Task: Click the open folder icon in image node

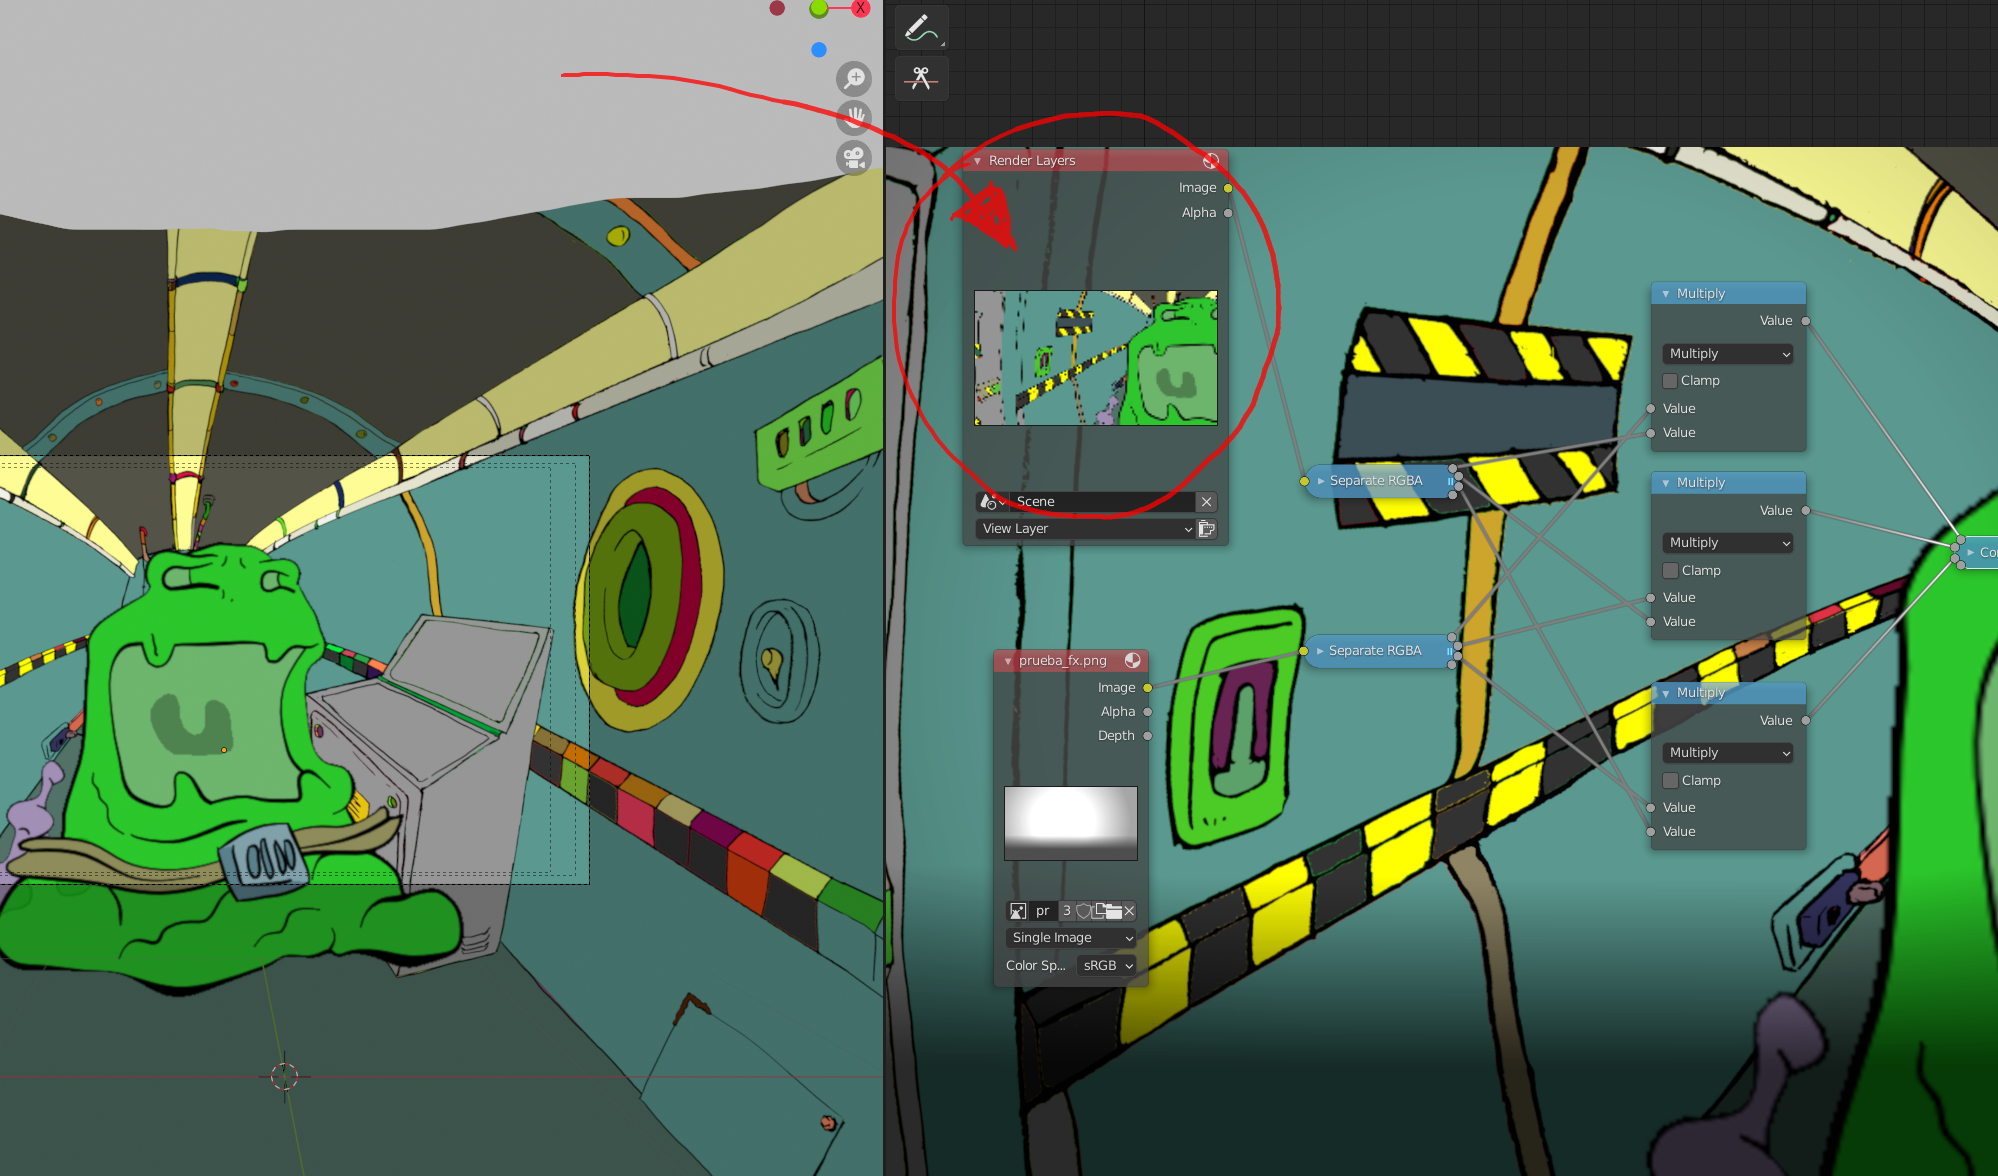Action: (x=1111, y=911)
